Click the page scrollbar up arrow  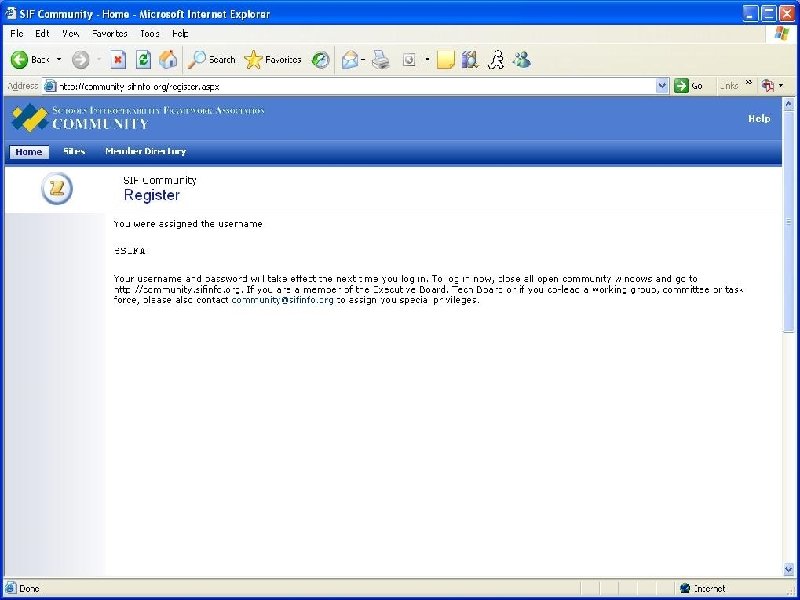coord(788,105)
